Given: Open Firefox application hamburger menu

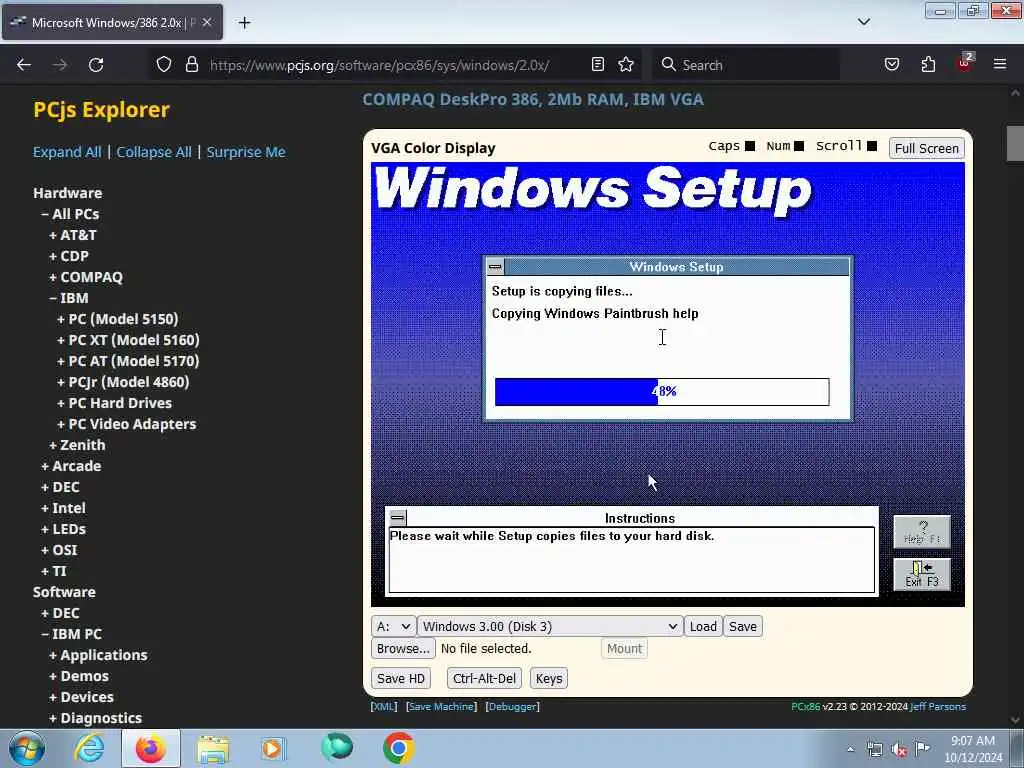Looking at the screenshot, I should click(1000, 65).
